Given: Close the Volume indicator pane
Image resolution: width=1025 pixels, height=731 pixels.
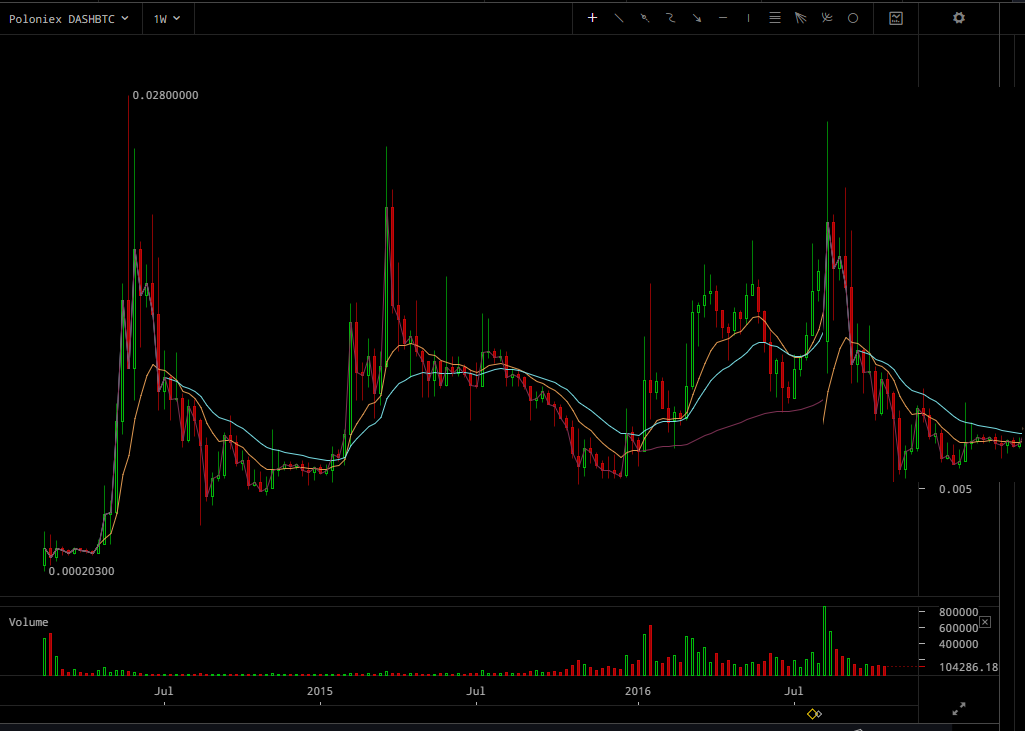Looking at the screenshot, I should point(985,622).
